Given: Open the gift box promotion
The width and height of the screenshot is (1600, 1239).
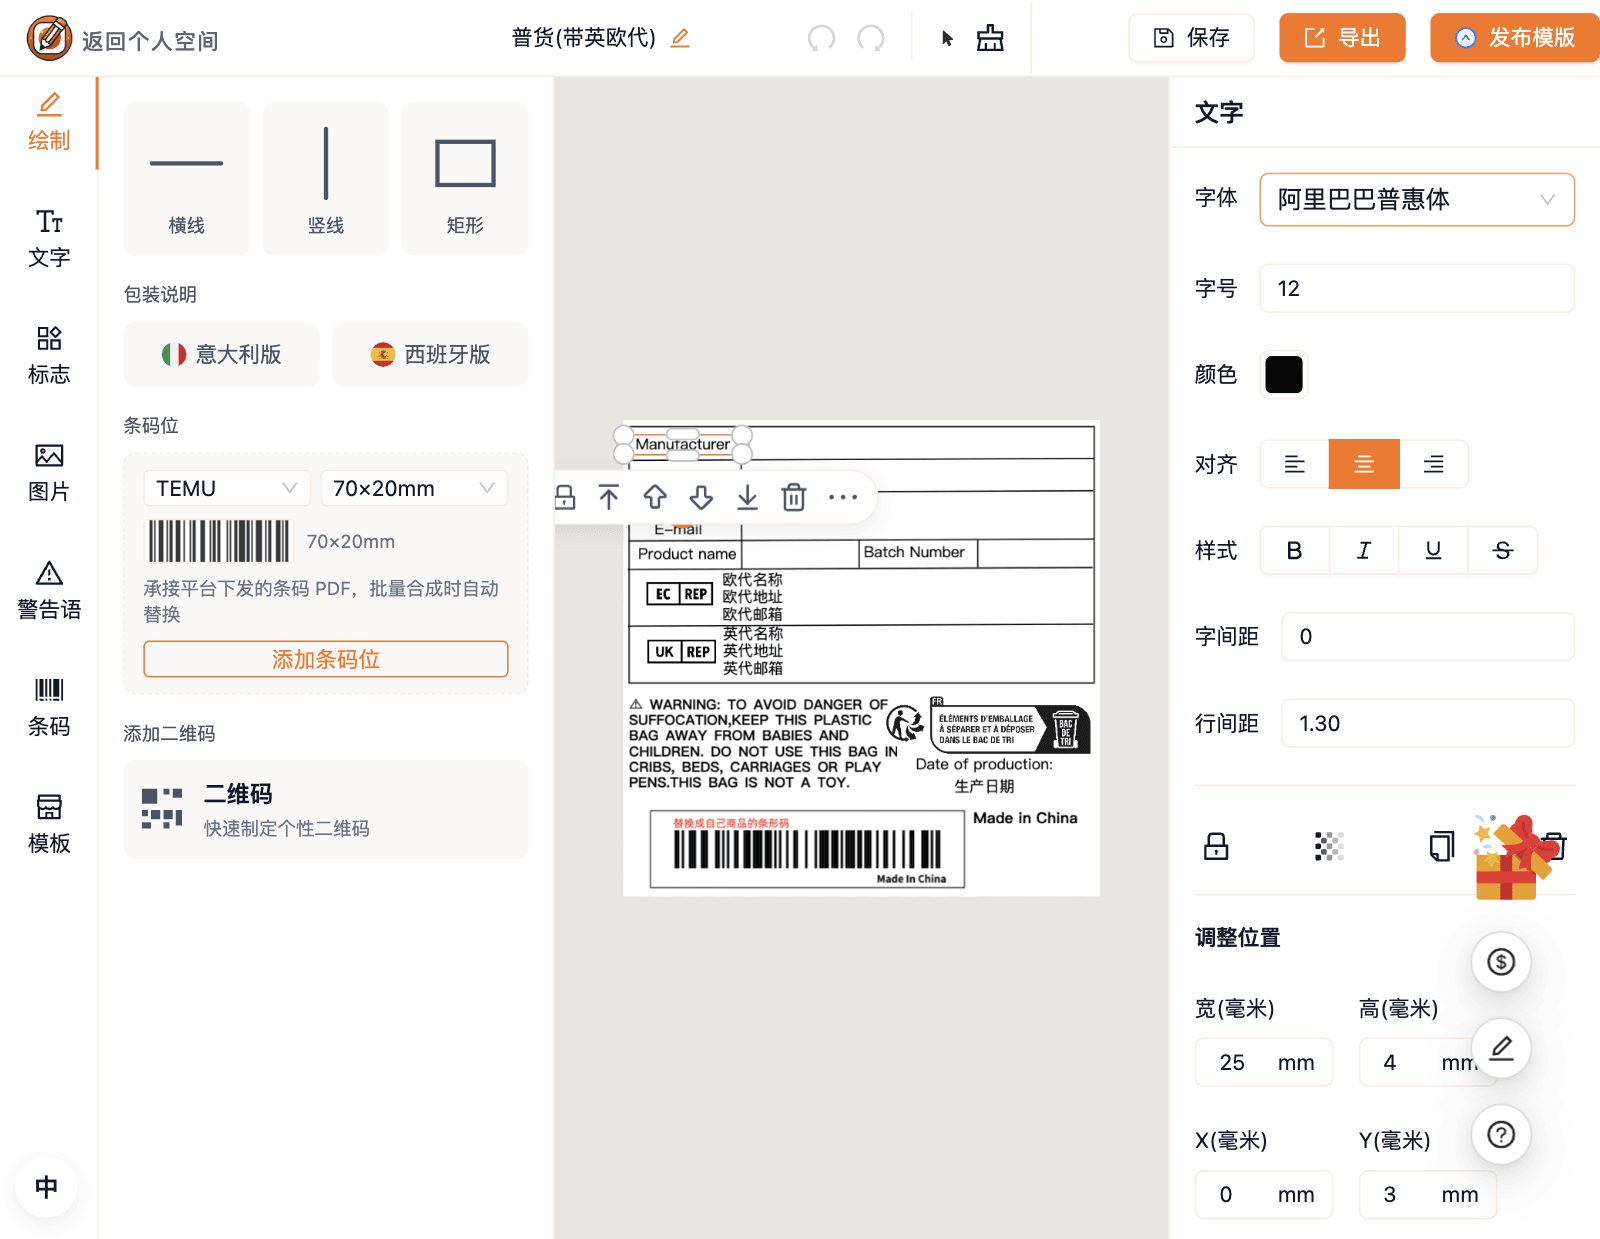Looking at the screenshot, I should (1514, 858).
